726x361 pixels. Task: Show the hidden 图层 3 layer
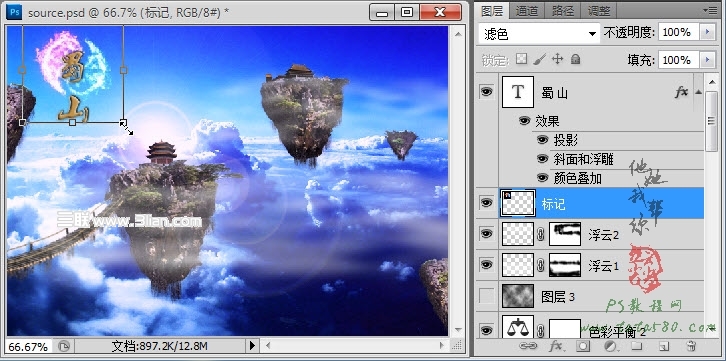[x=486, y=296]
